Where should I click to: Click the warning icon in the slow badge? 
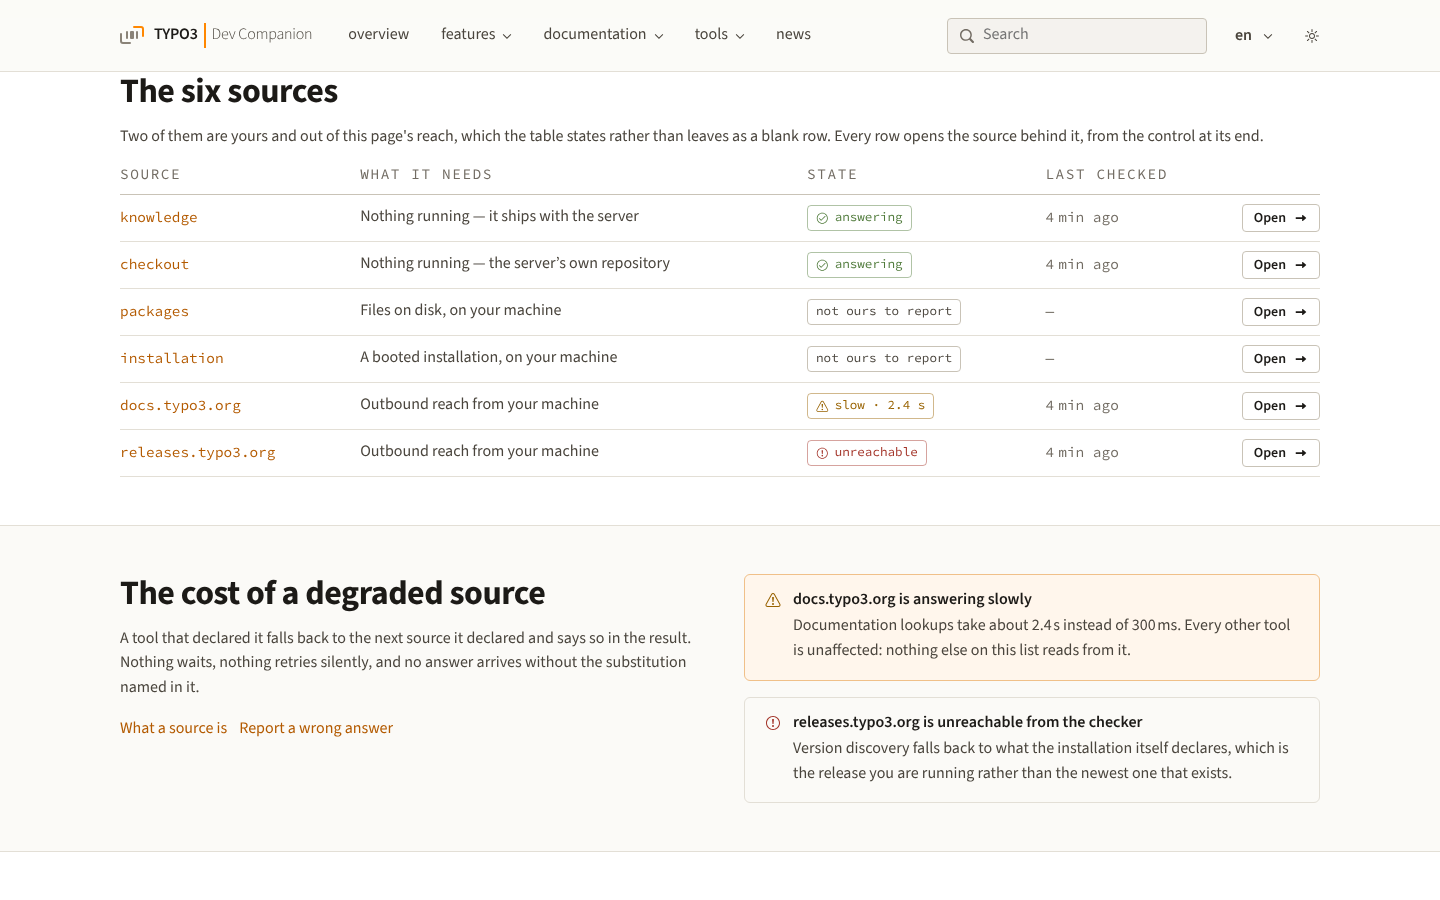pyautogui.click(x=822, y=406)
